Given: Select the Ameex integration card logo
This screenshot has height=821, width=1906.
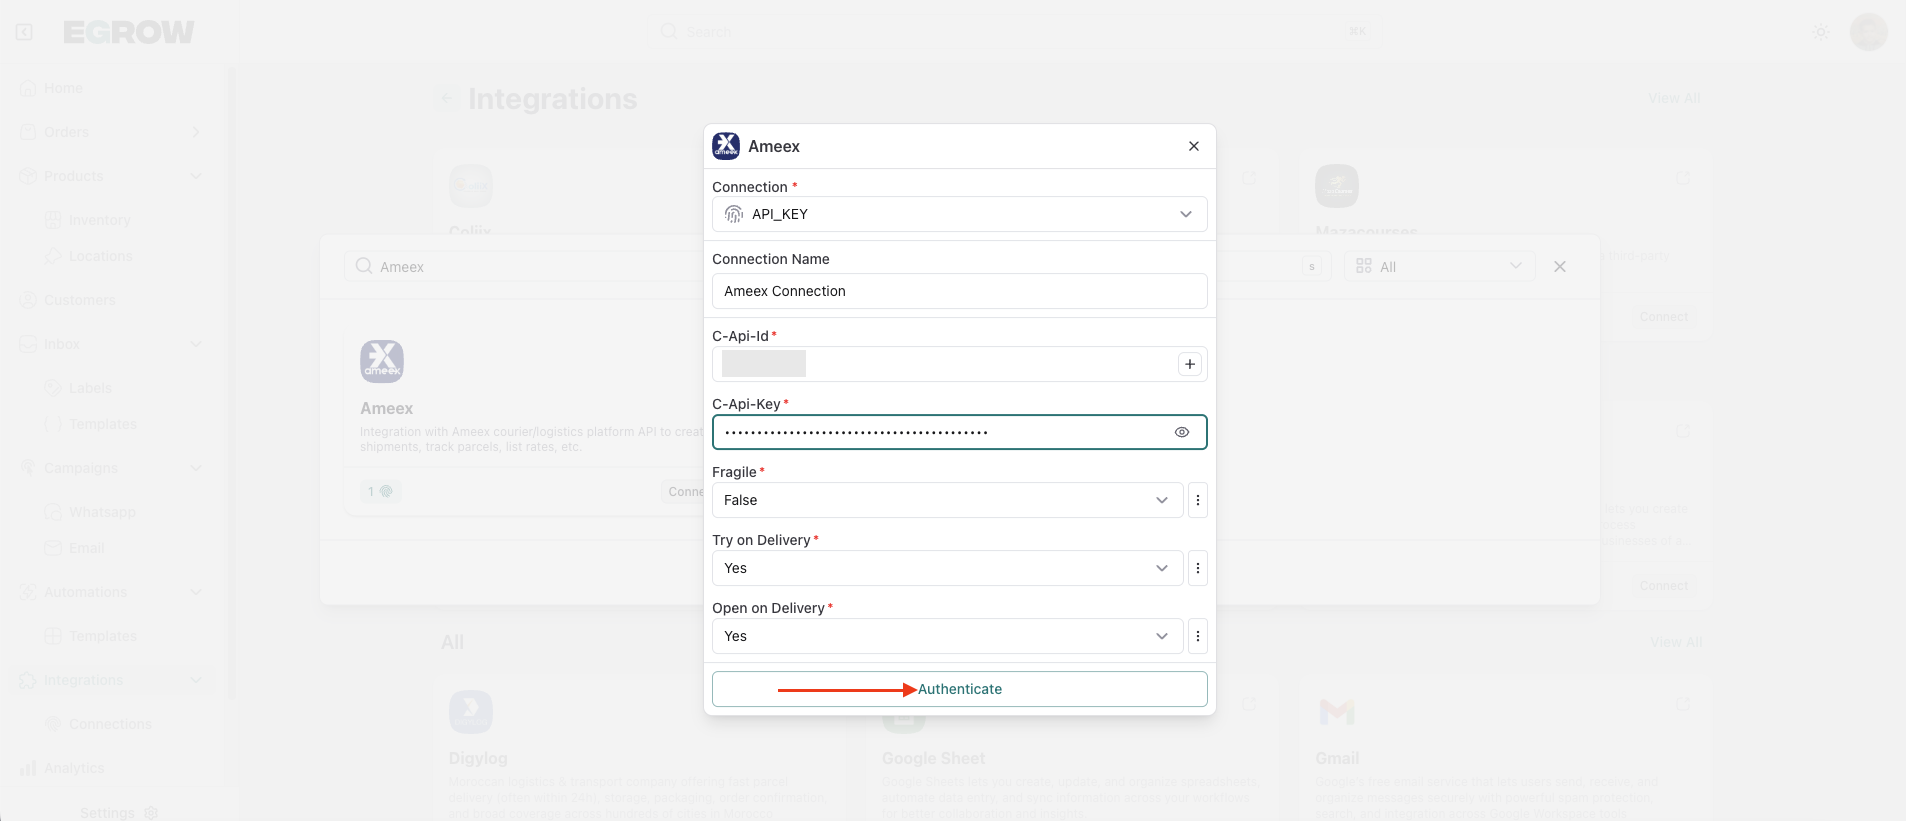Looking at the screenshot, I should pyautogui.click(x=382, y=361).
